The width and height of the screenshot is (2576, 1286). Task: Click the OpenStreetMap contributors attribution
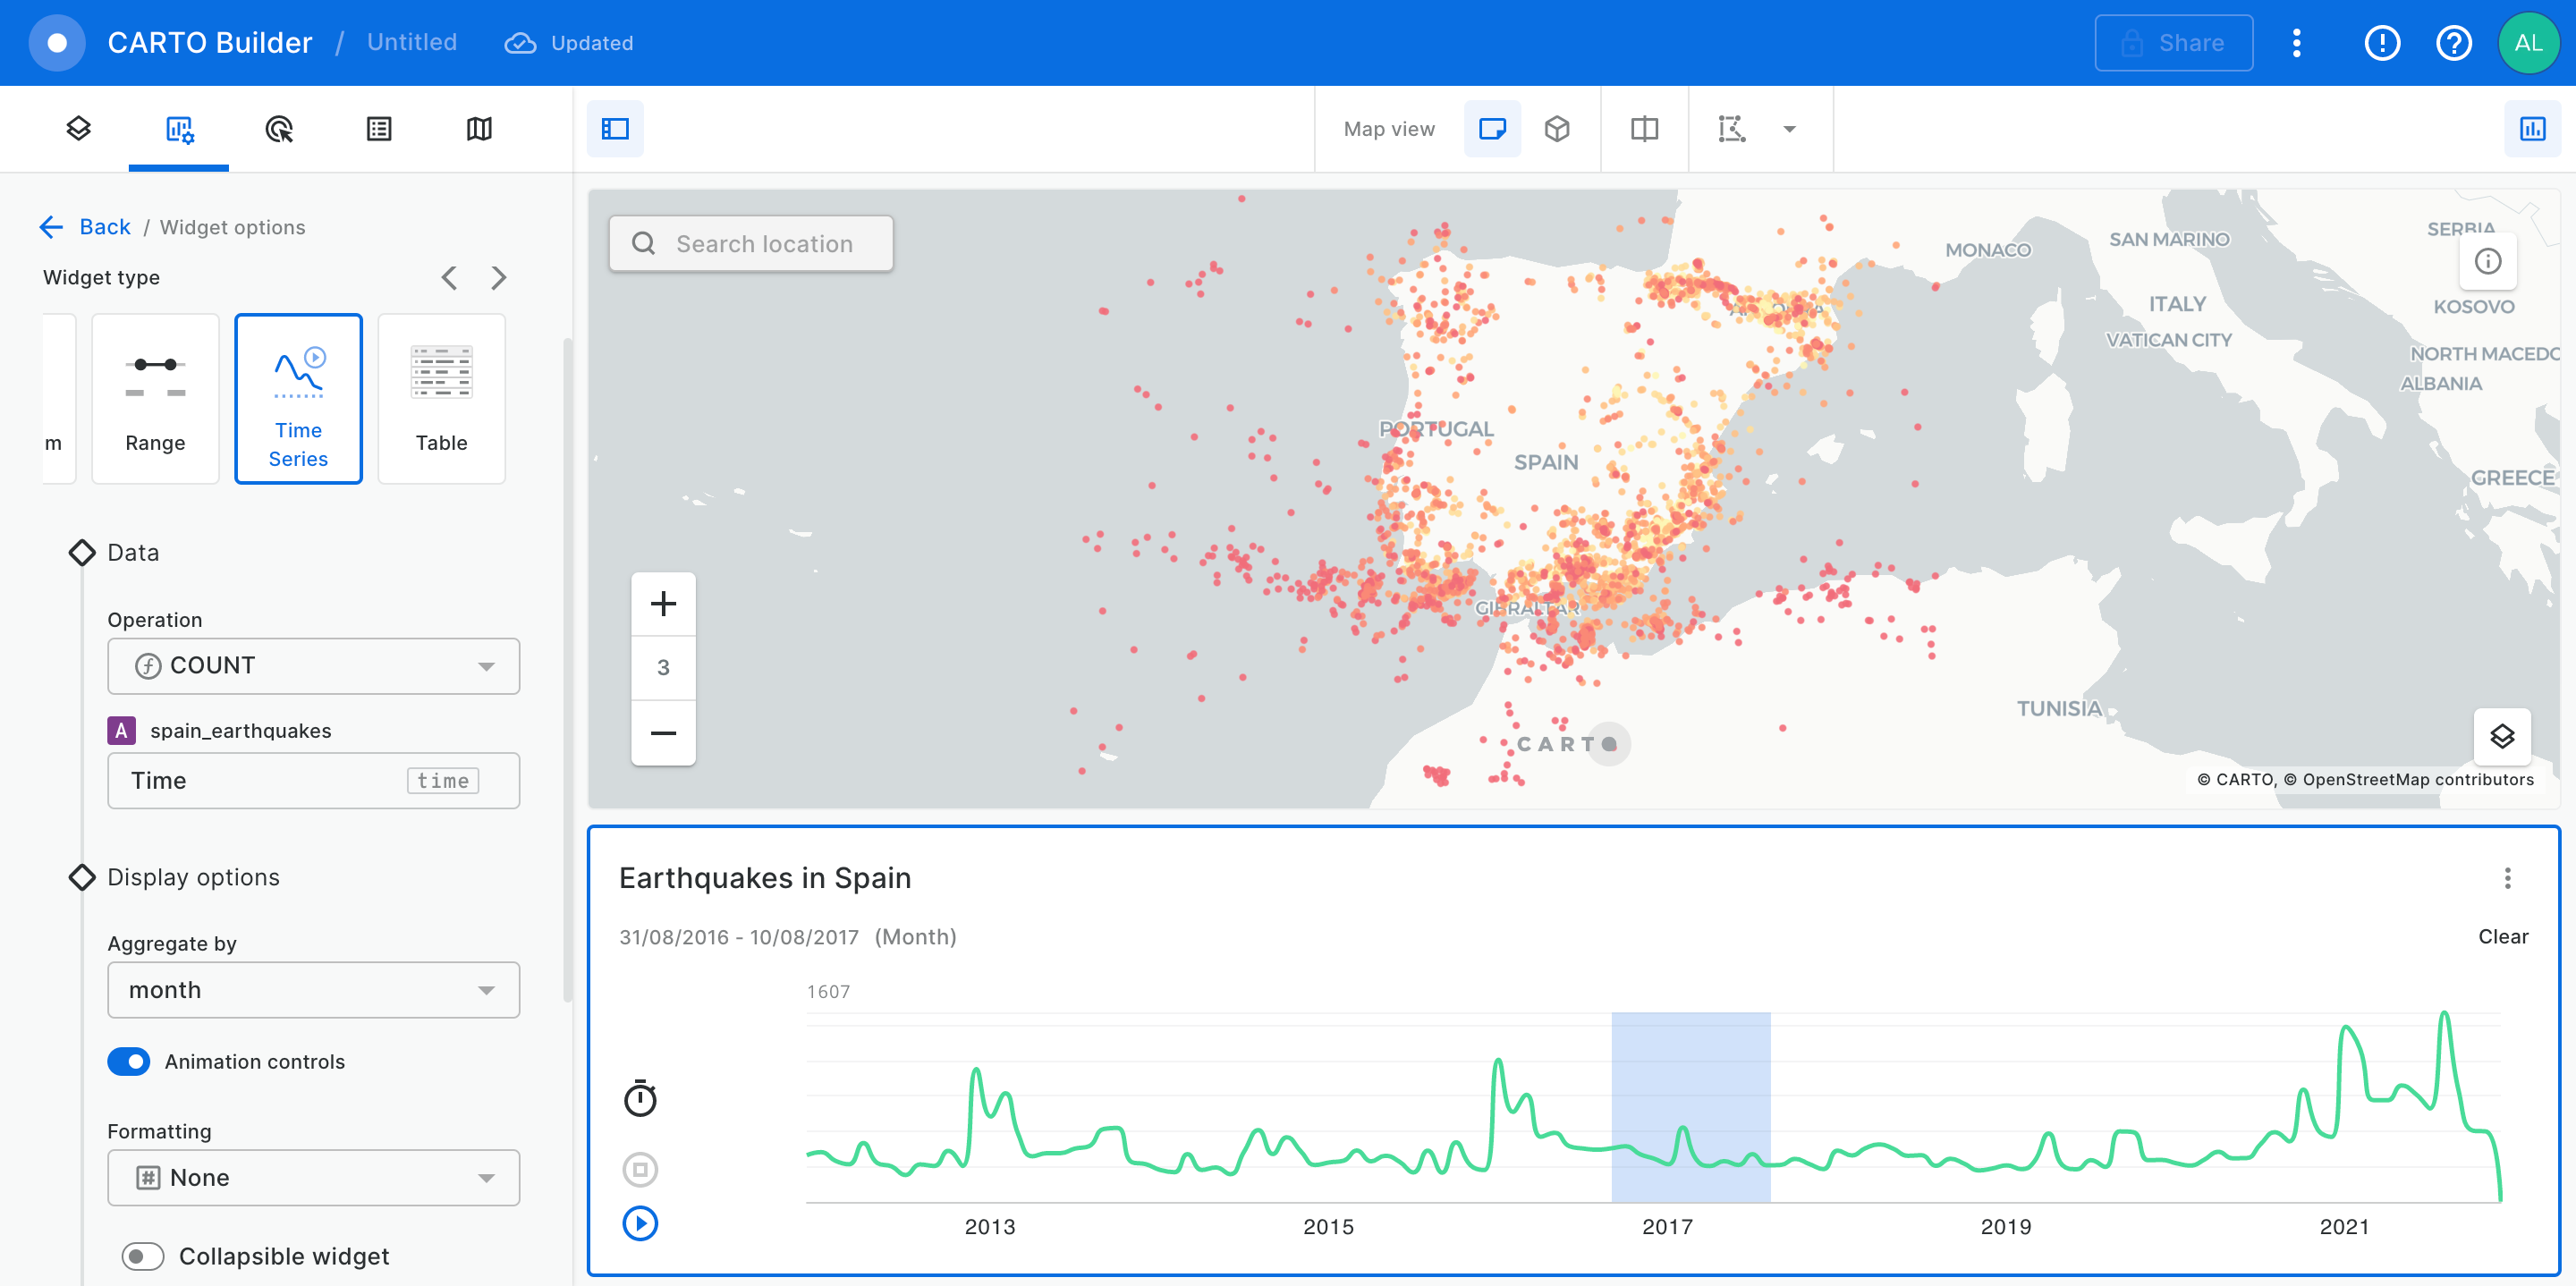[2408, 779]
